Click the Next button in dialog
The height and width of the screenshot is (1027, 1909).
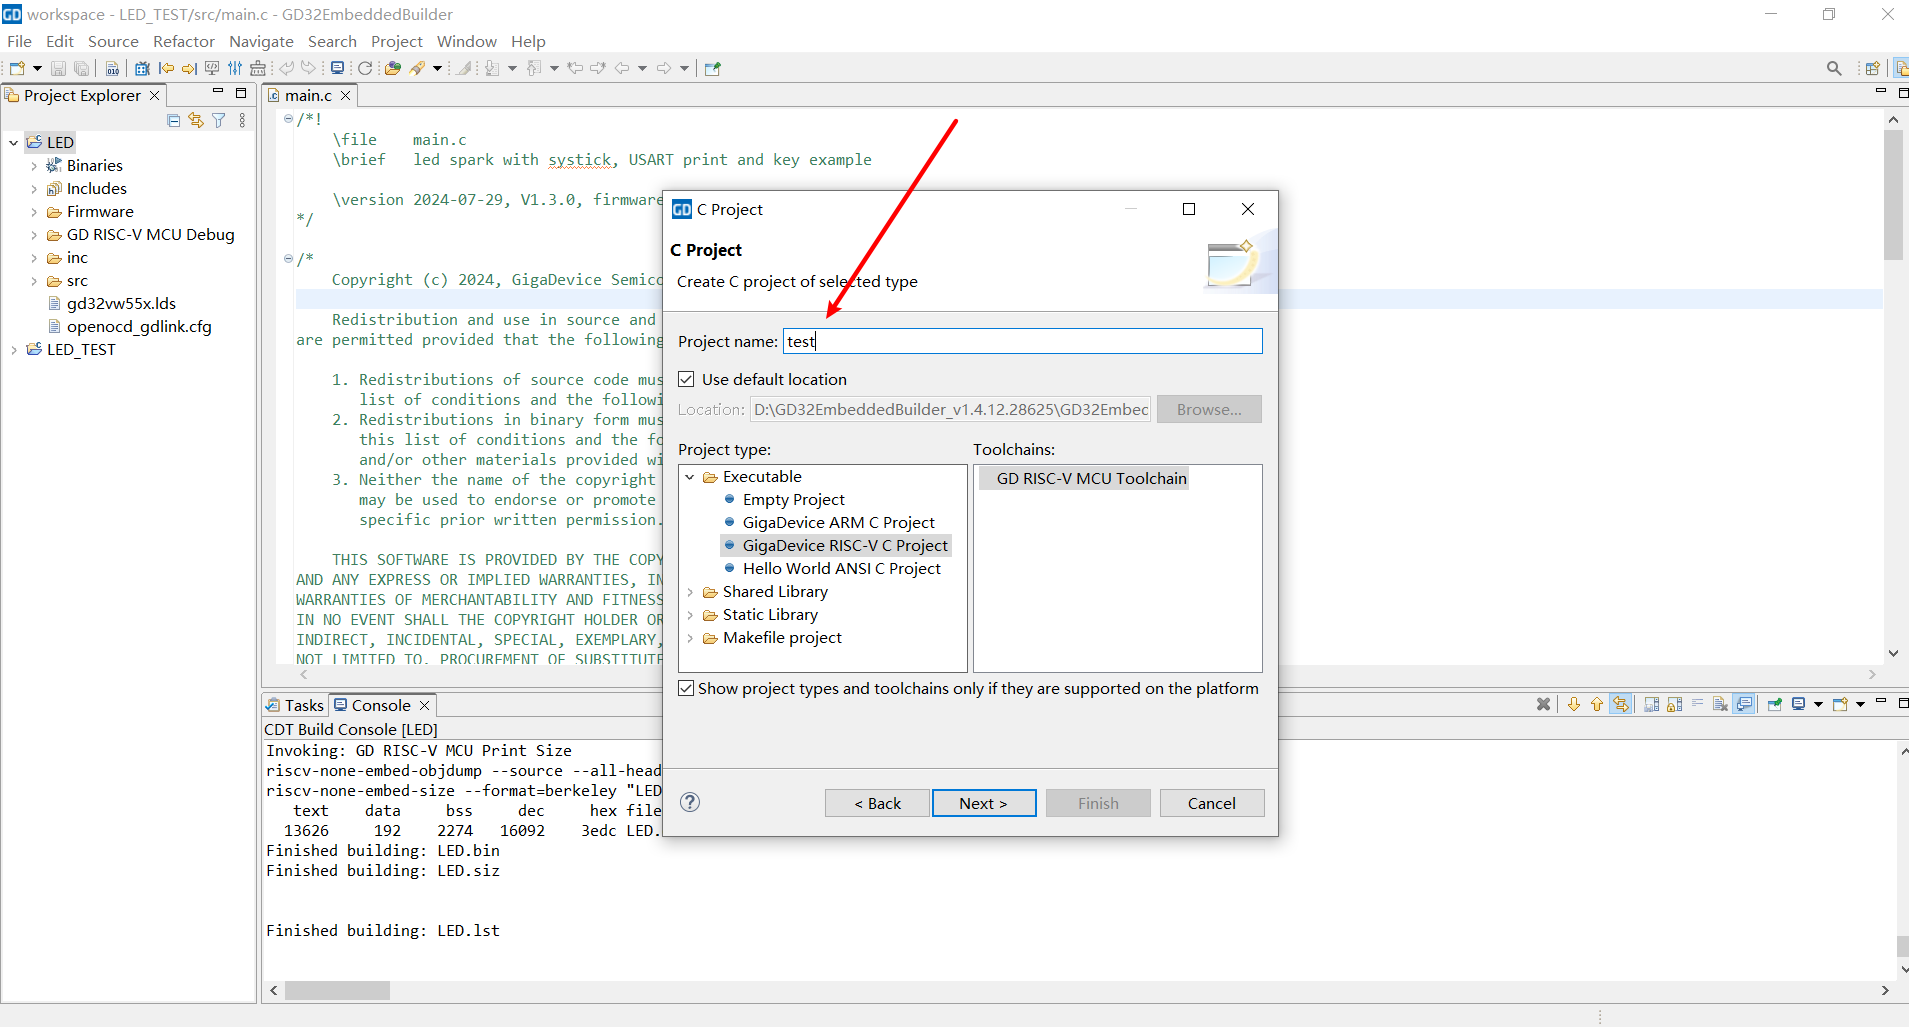pos(983,803)
